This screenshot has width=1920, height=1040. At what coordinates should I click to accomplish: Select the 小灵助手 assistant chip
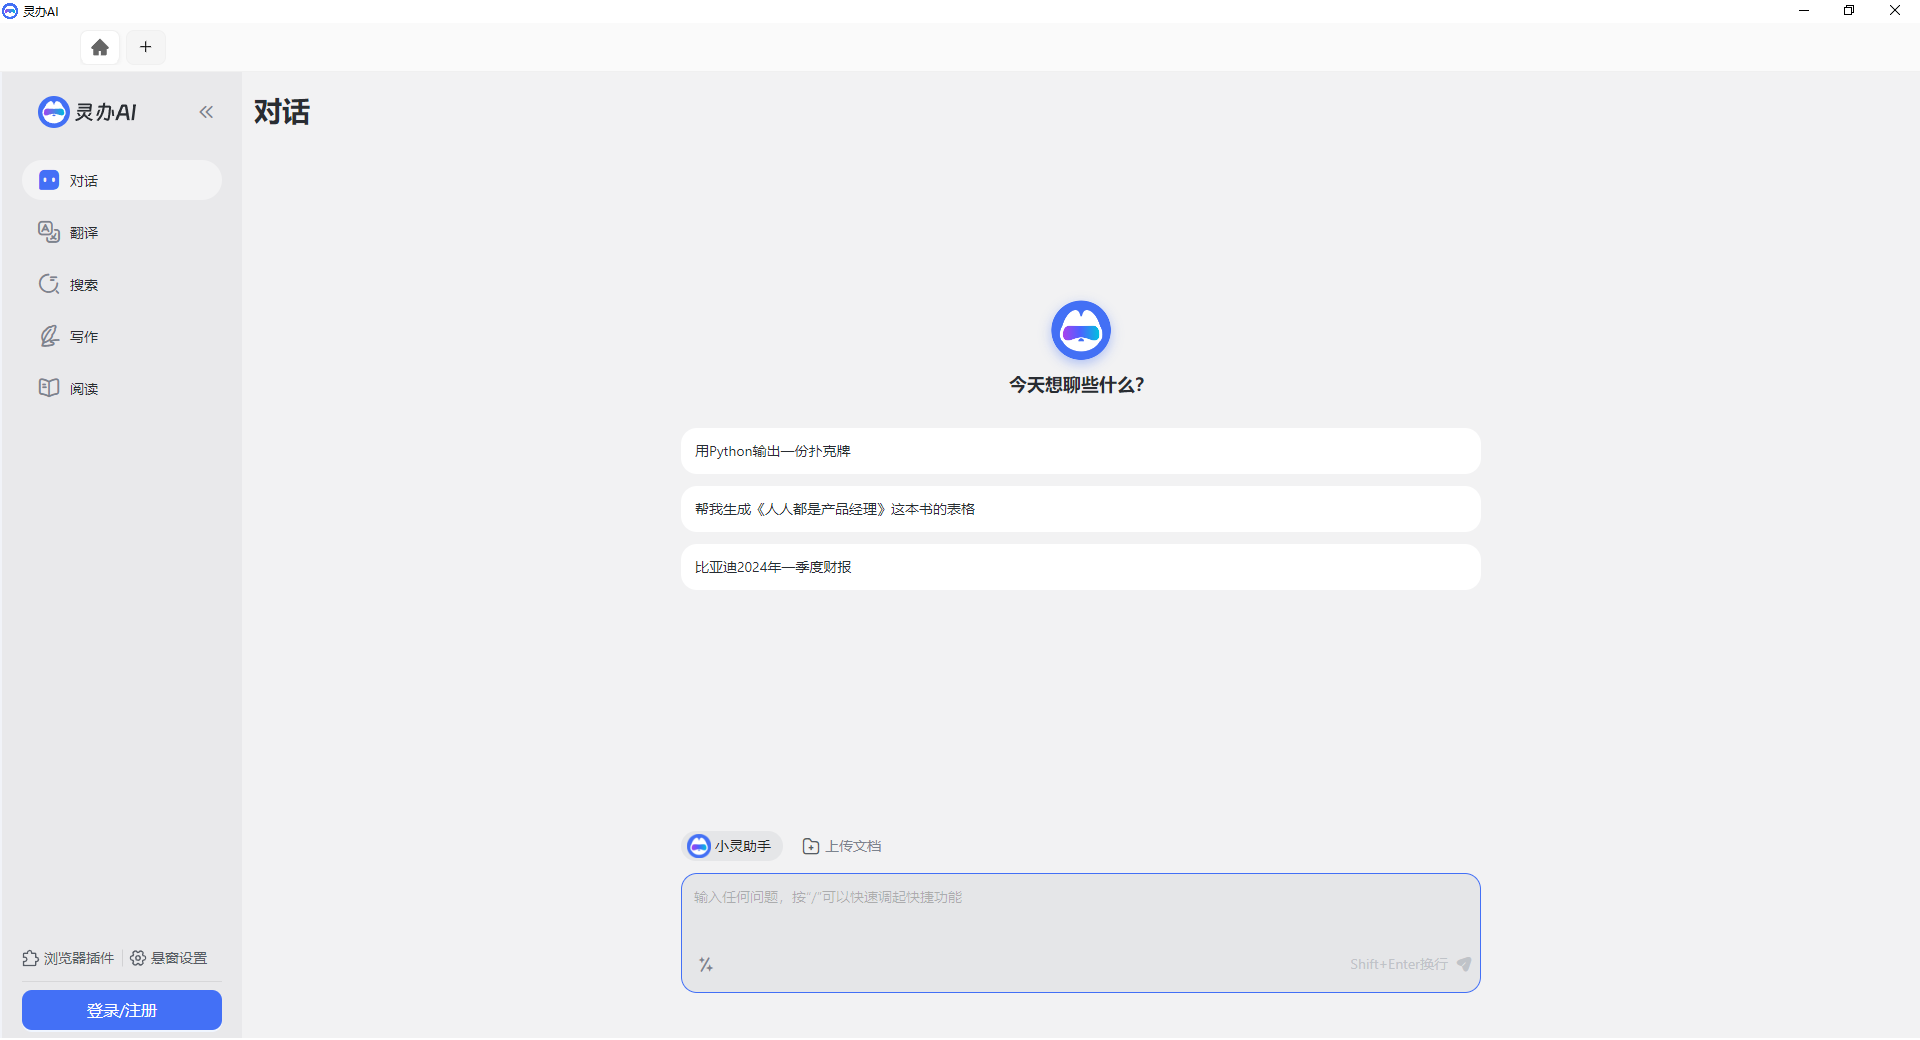(x=732, y=846)
